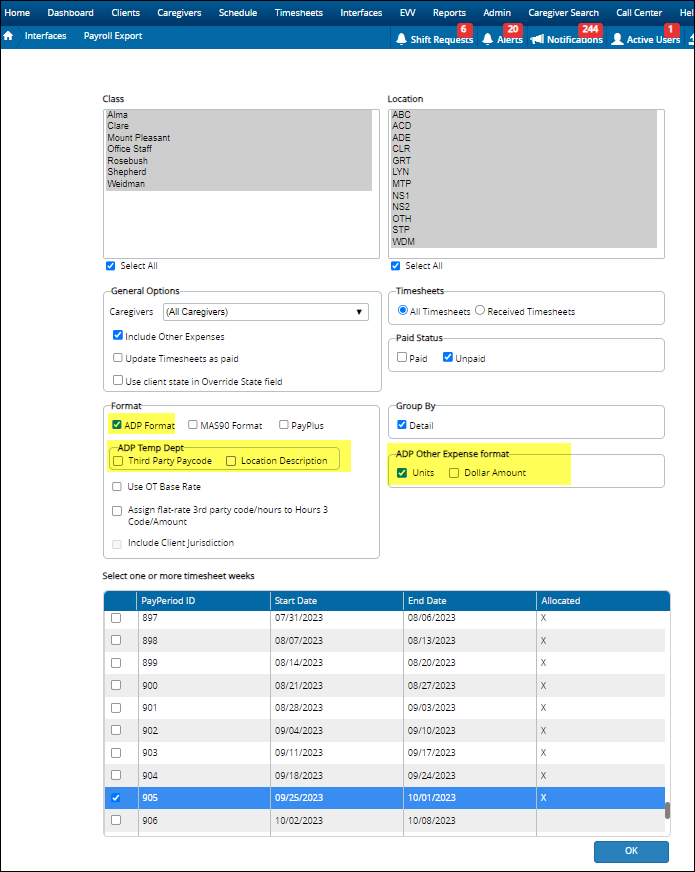Select Alma in Class list

pyautogui.click(x=239, y=115)
